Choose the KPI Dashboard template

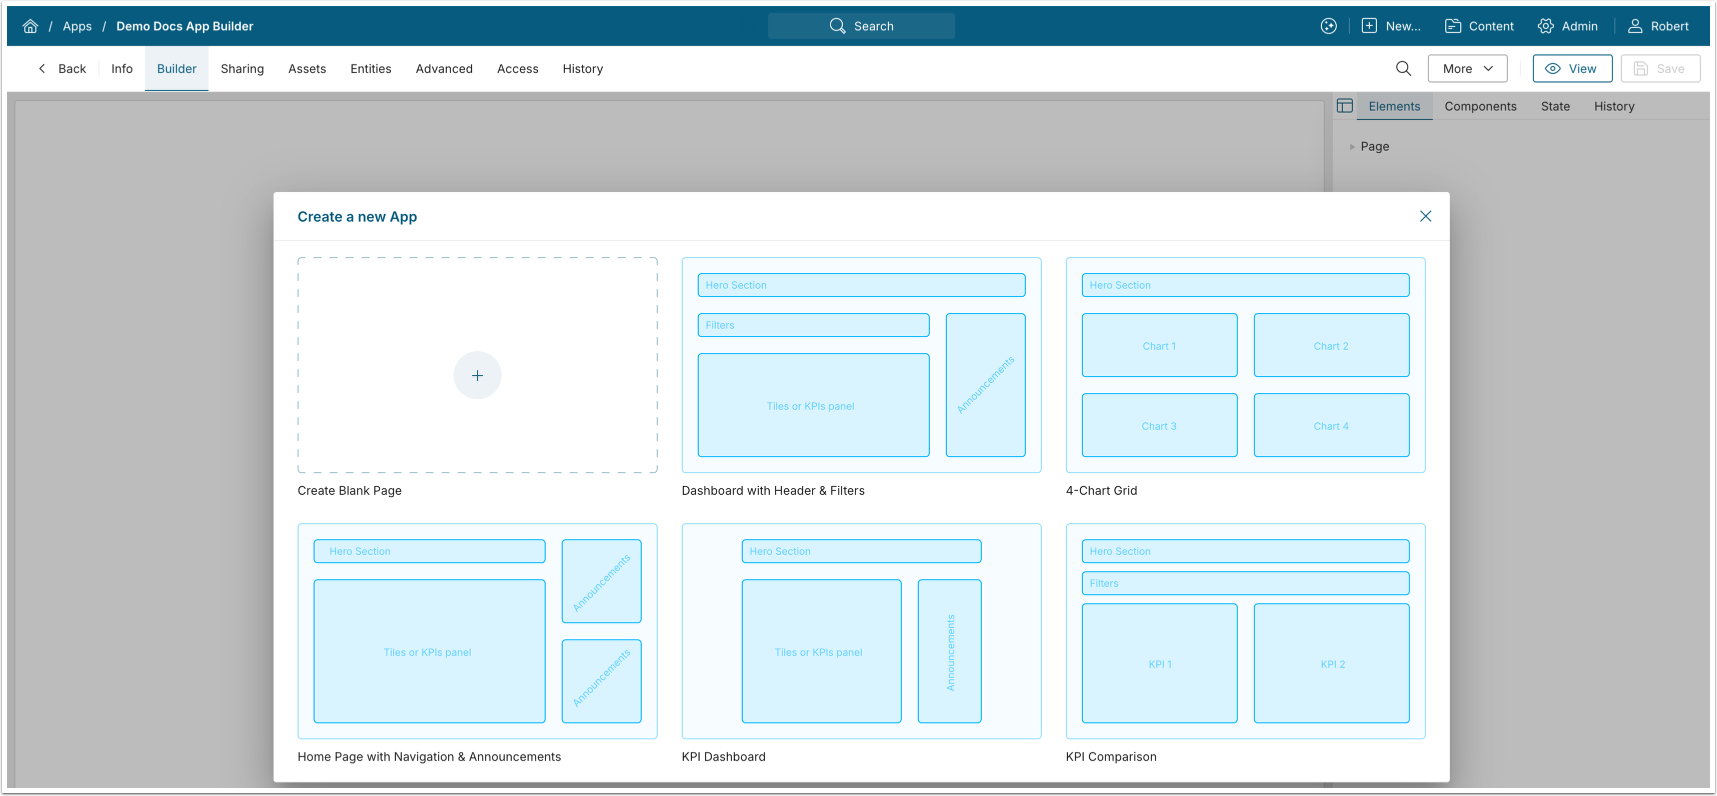click(861, 631)
